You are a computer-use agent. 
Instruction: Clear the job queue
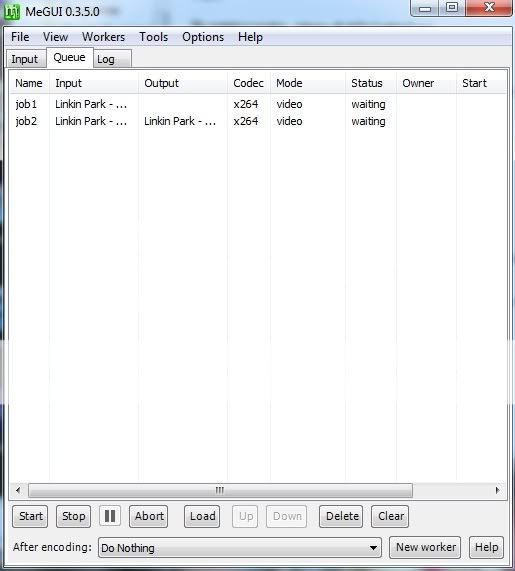point(390,516)
